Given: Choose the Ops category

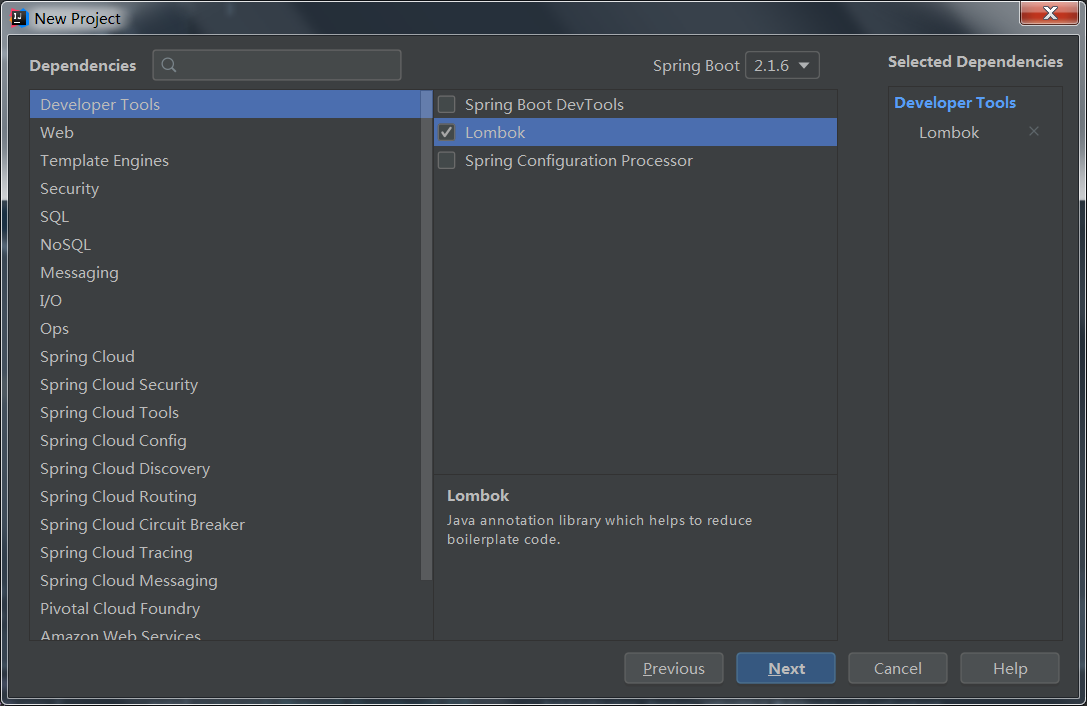Looking at the screenshot, I should pos(226,329).
